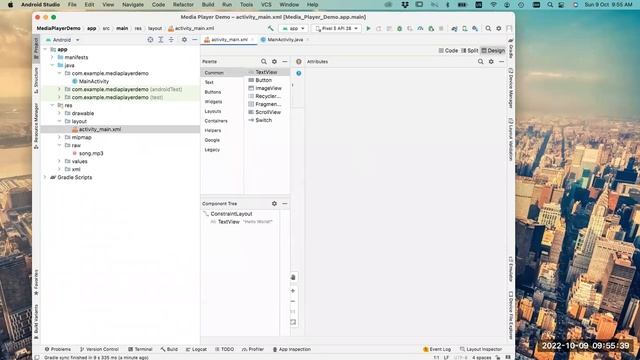This screenshot has height=360, width=640.
Task: Open the Navigate menu
Action: (x=133, y=4)
